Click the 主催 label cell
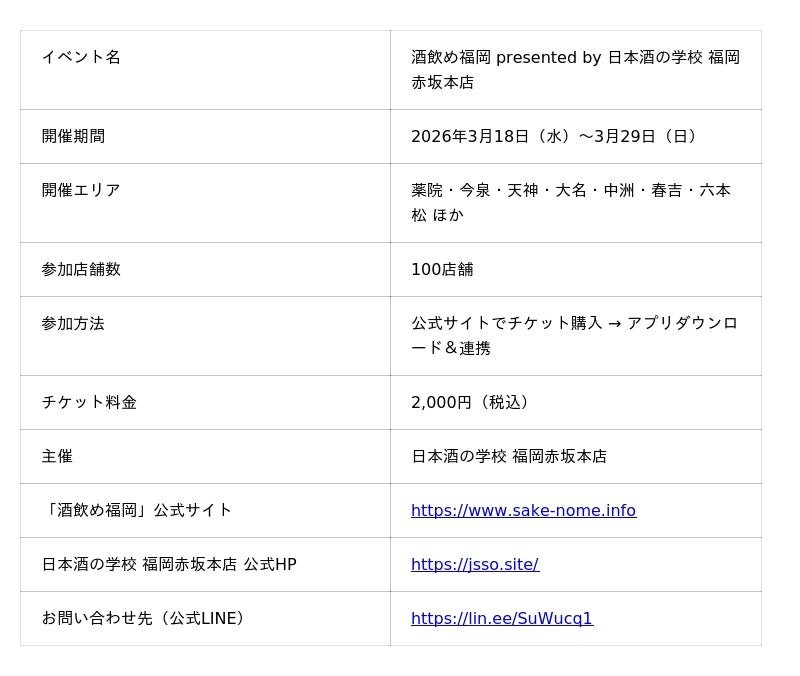Viewport: 800px width, 676px height. coord(57,456)
